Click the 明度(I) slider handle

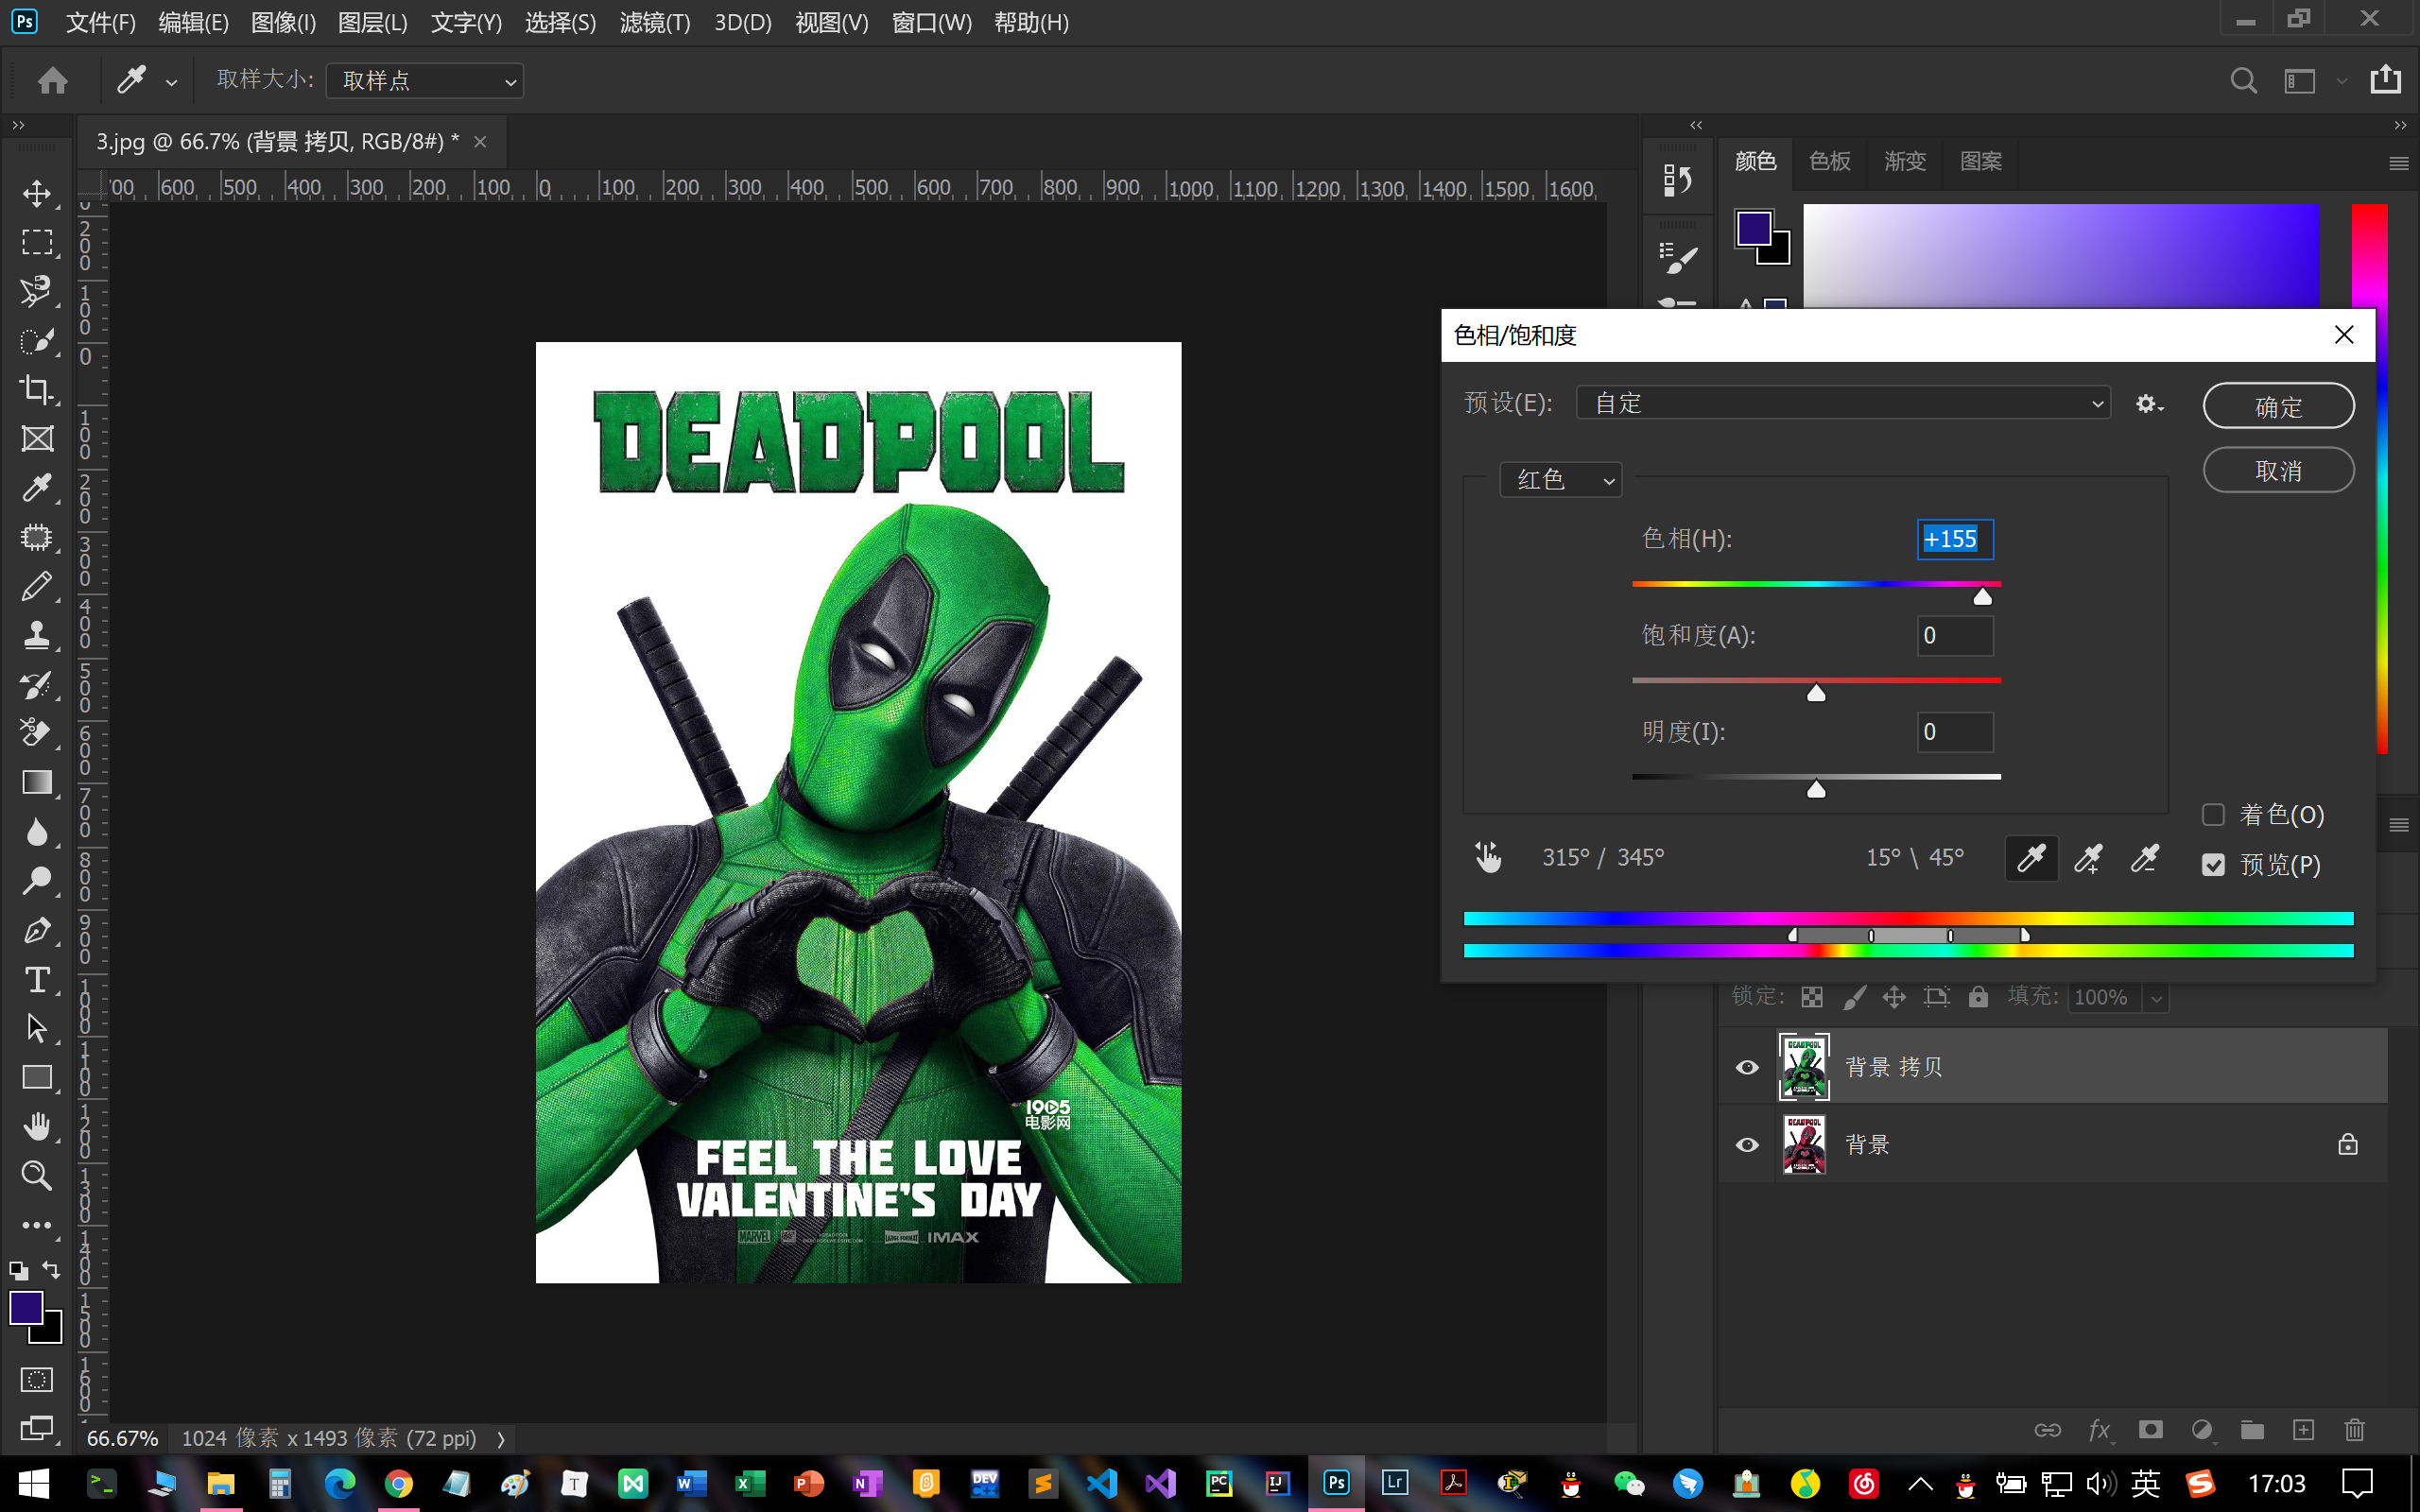point(1816,790)
